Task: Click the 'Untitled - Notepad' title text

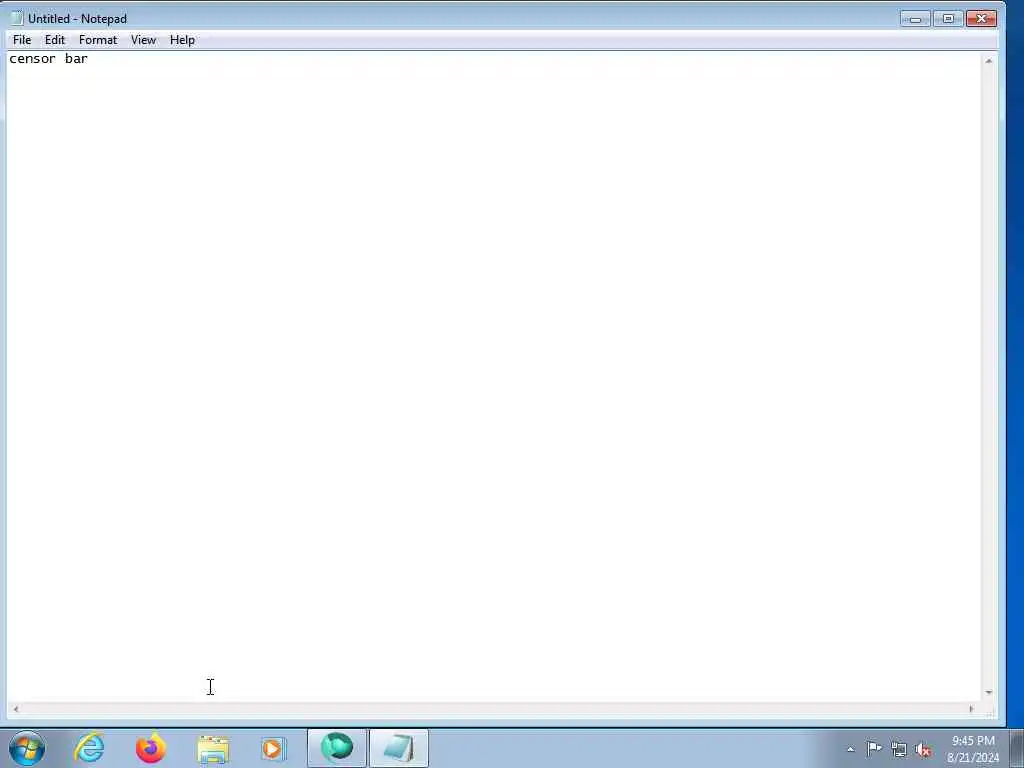Action: (x=77, y=19)
